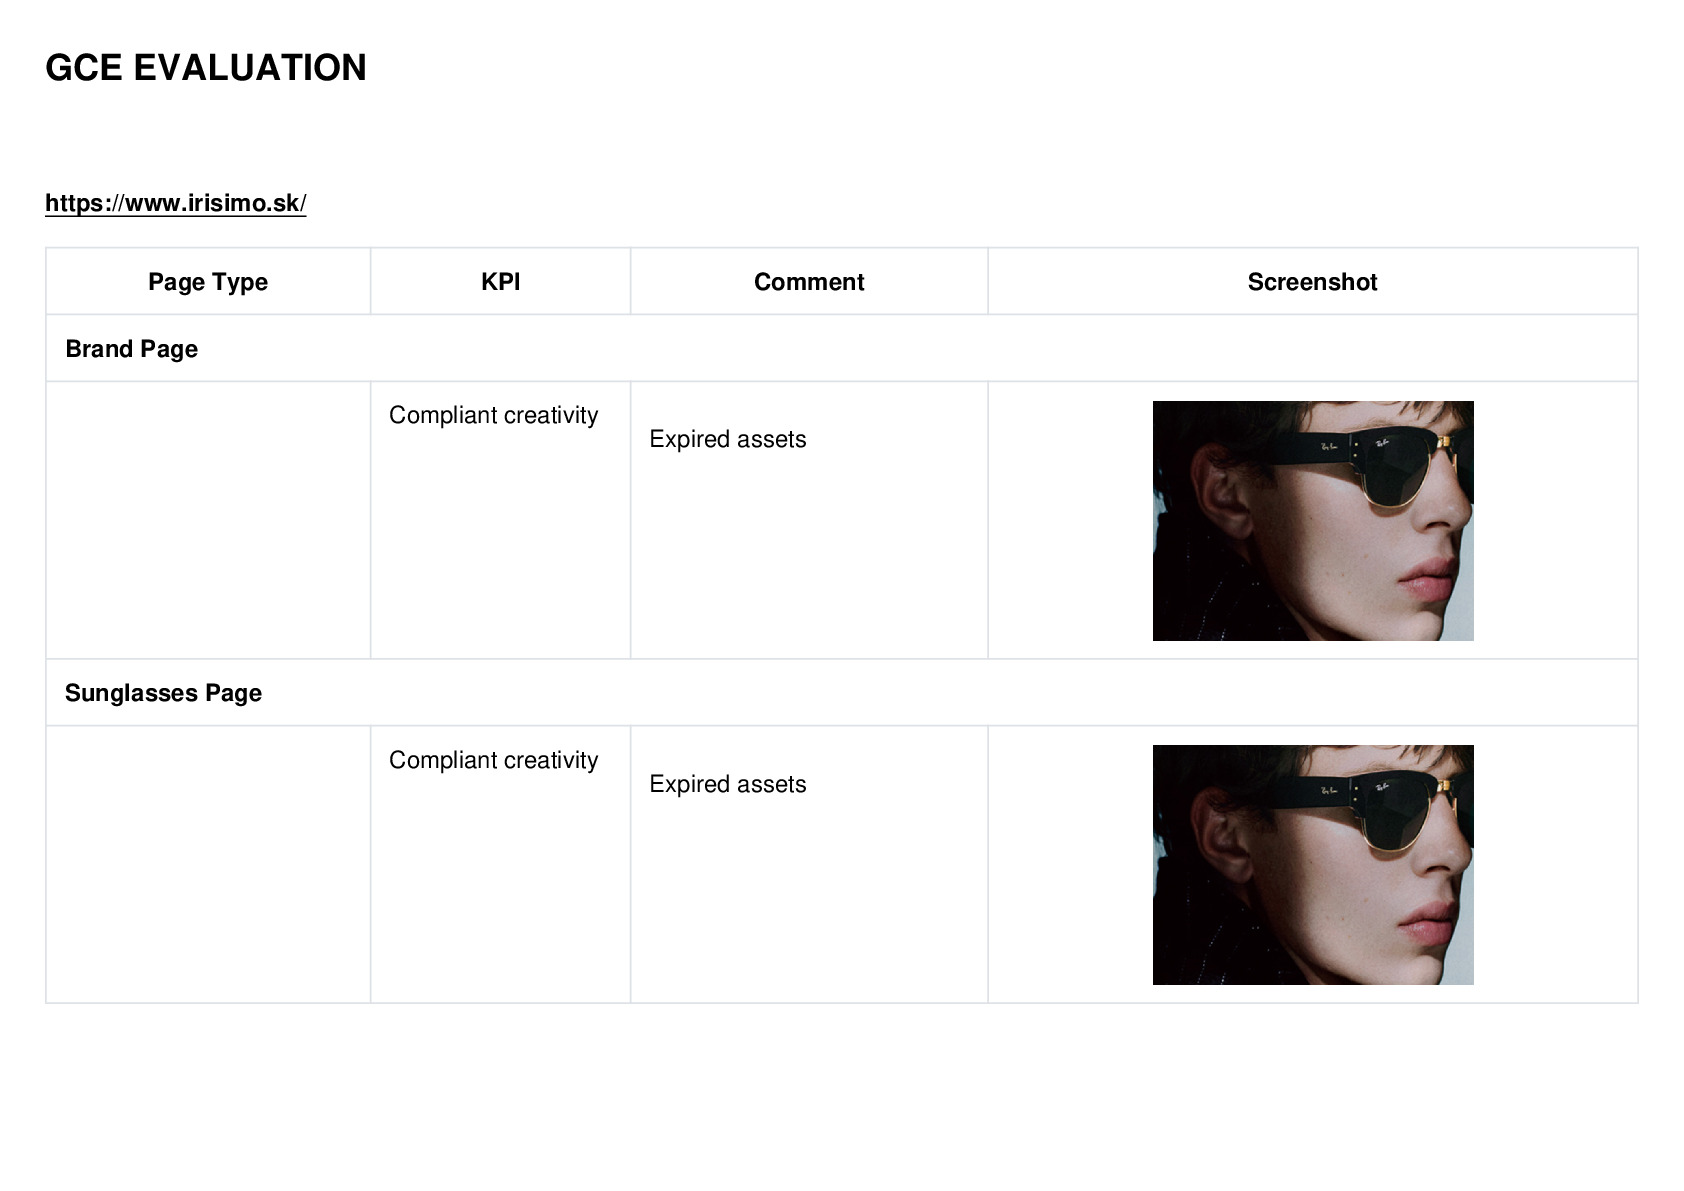Open the Sunglasses Page screenshot thumbnail
Viewport: 1684px width, 1191px height.
(x=1313, y=865)
